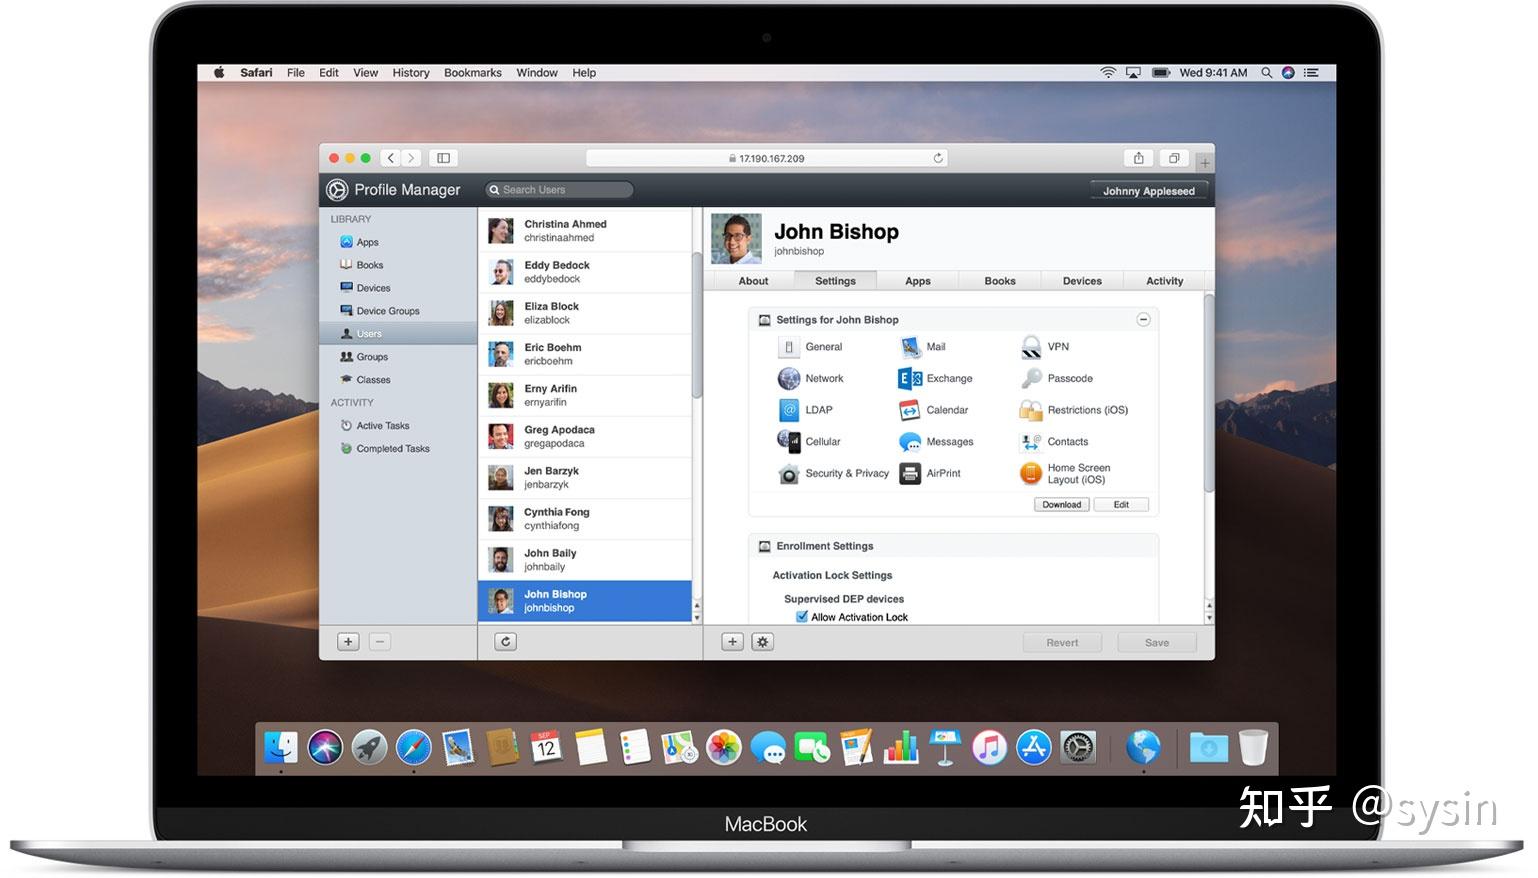Click the minus button under Library sidebar

pyautogui.click(x=380, y=642)
